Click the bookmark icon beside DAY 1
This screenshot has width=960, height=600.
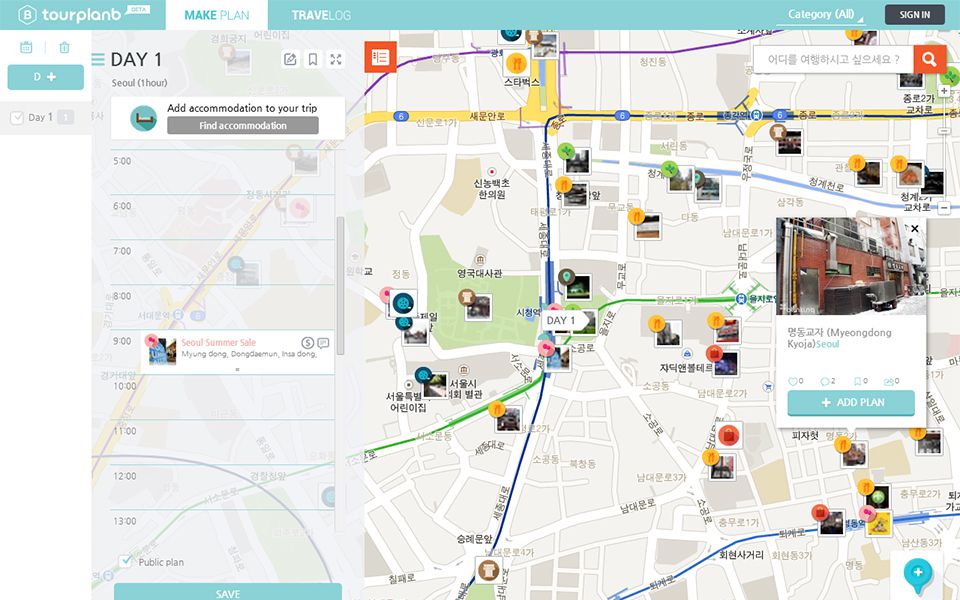tap(313, 60)
